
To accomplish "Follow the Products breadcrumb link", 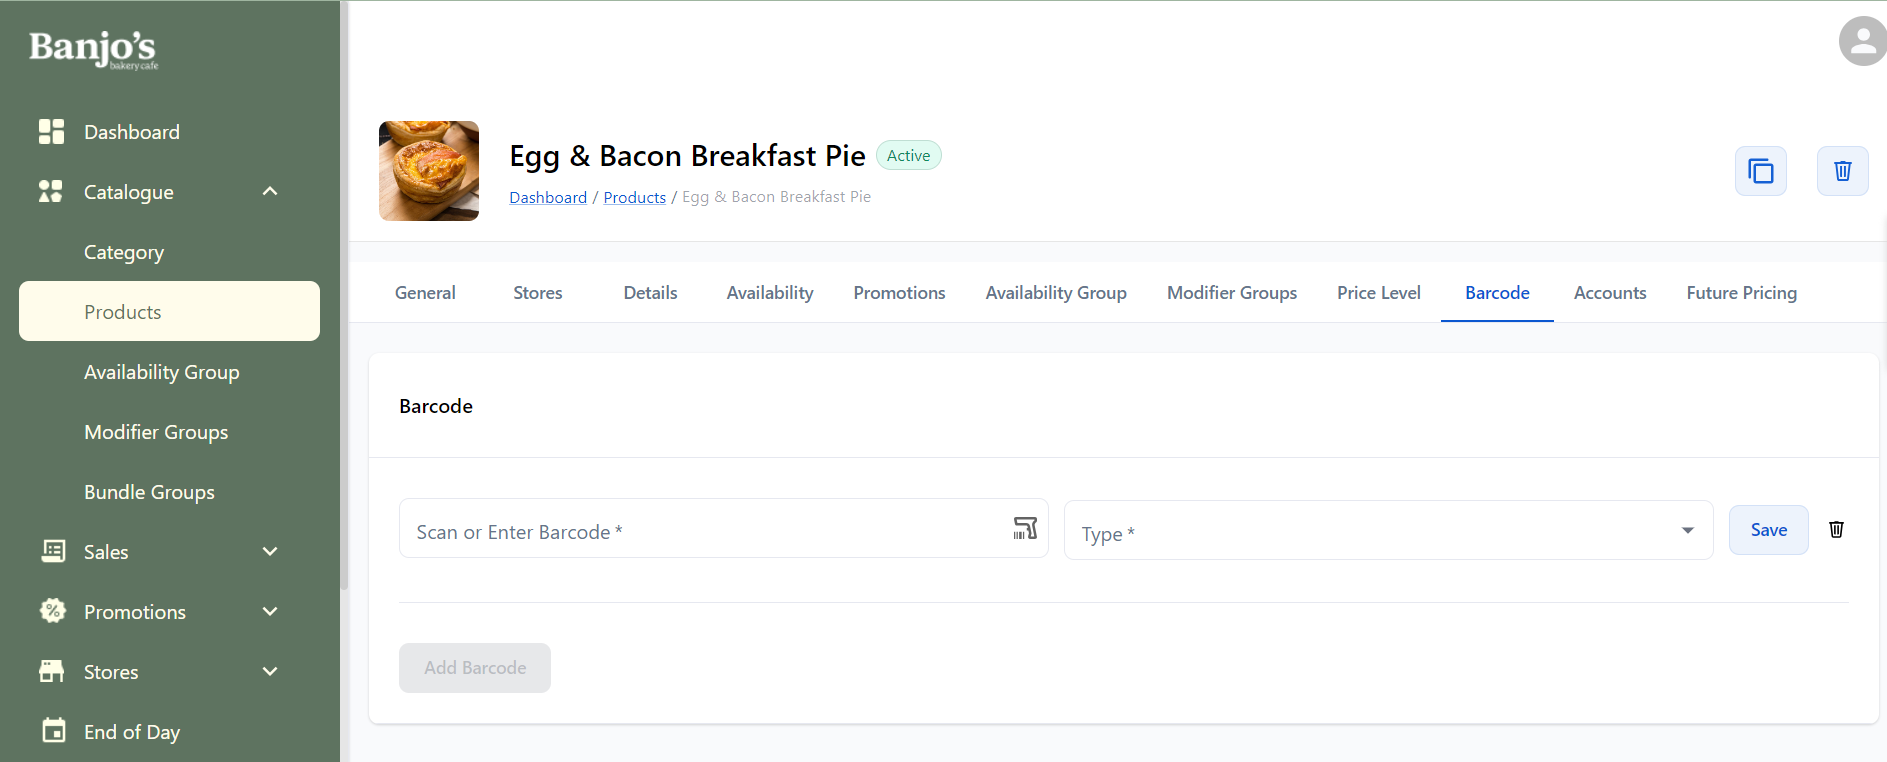I will [634, 198].
